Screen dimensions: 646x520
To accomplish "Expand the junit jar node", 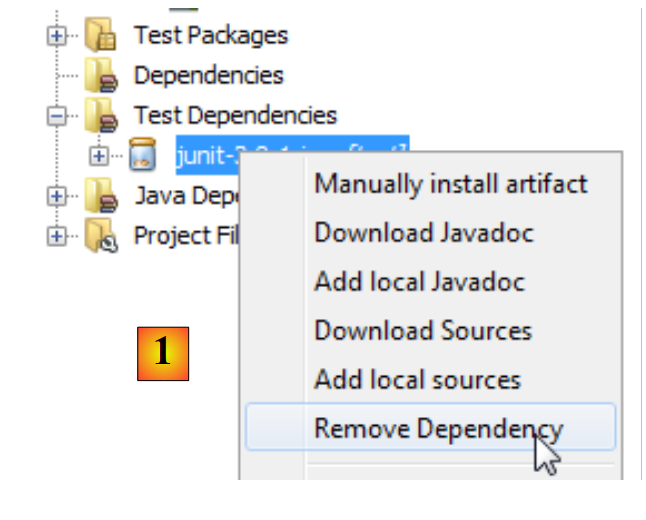I will pyautogui.click(x=98, y=156).
